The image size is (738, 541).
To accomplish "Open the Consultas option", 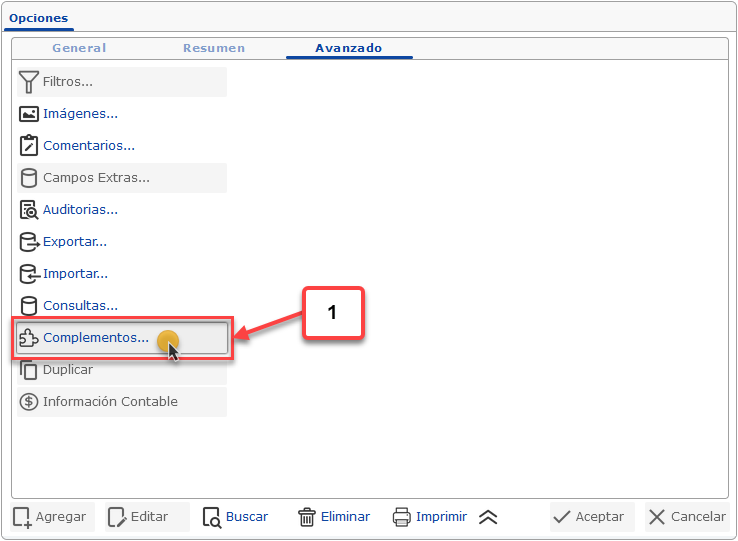I will coord(80,306).
